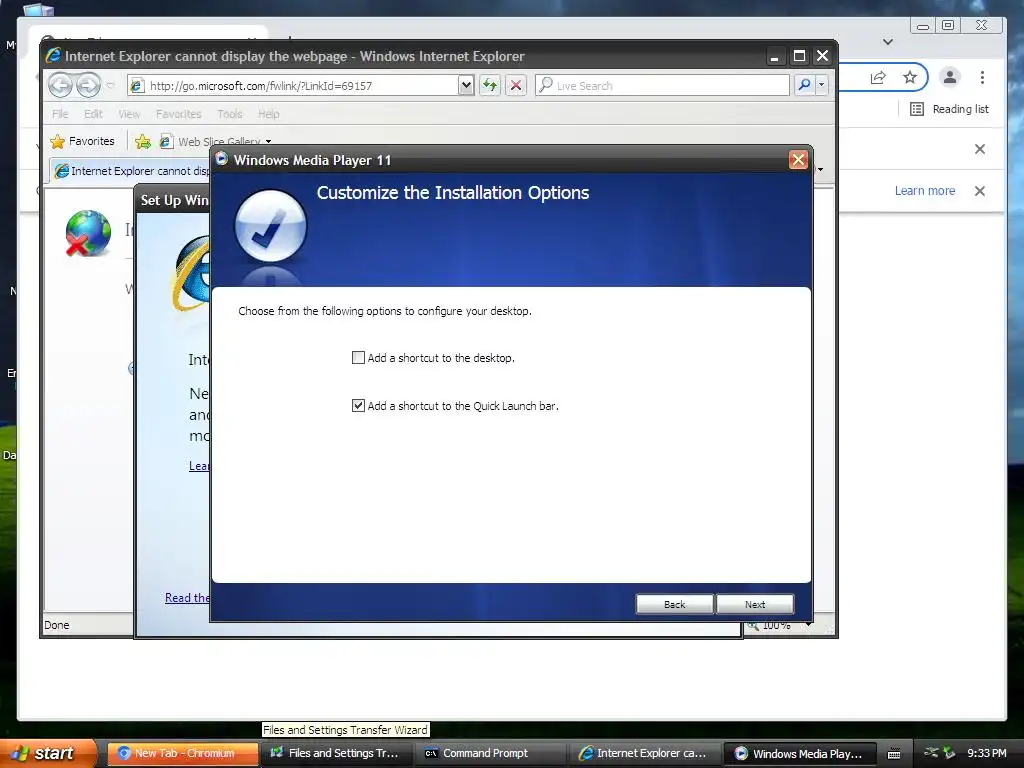The width and height of the screenshot is (1024, 768).
Task: Switch to New Tab - Chromium taskbar button
Action: (x=182, y=753)
